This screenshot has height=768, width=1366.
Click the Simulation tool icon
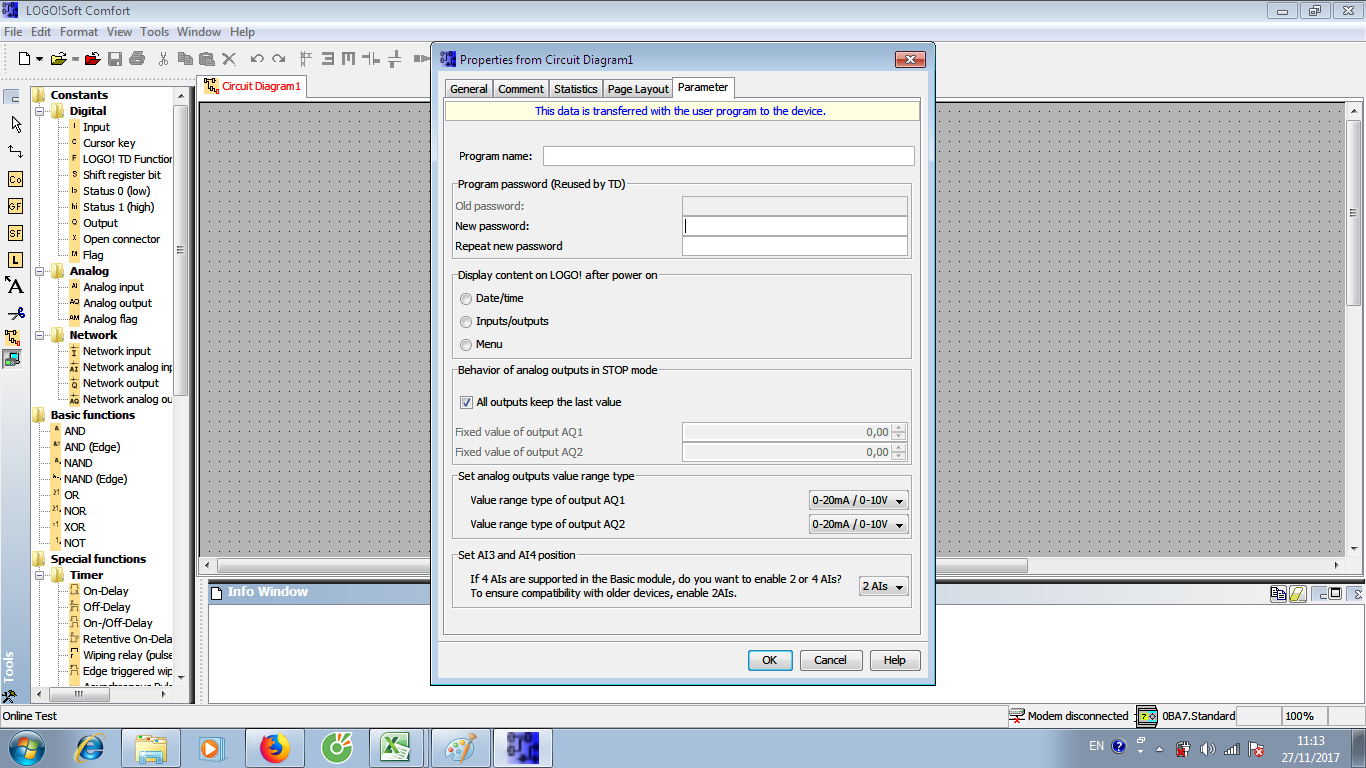coord(12,338)
